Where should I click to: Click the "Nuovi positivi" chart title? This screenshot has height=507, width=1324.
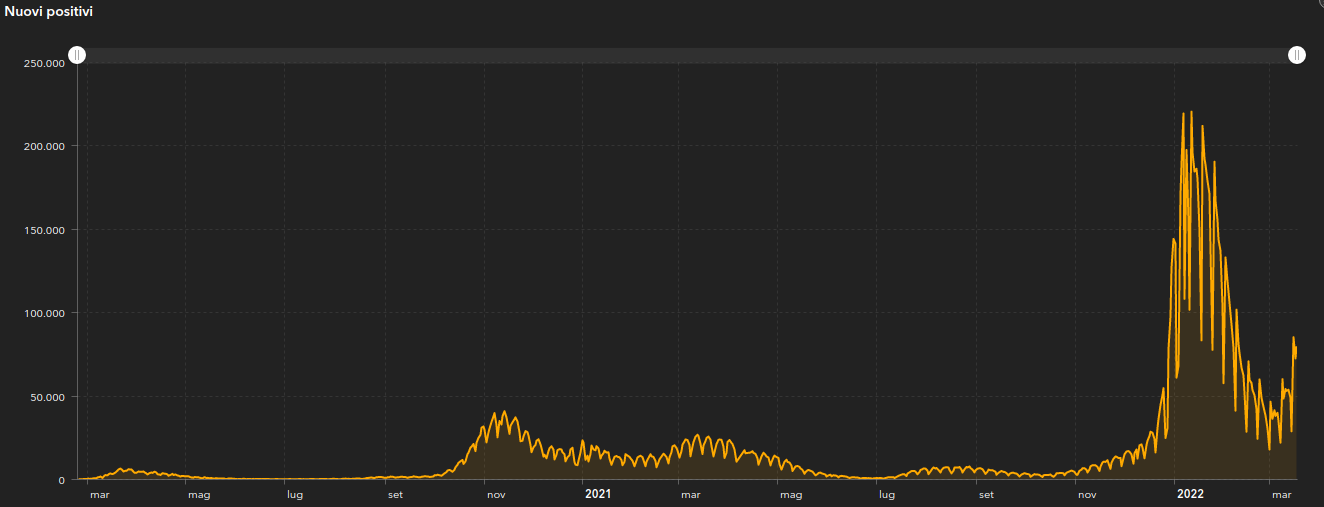pyautogui.click(x=50, y=11)
